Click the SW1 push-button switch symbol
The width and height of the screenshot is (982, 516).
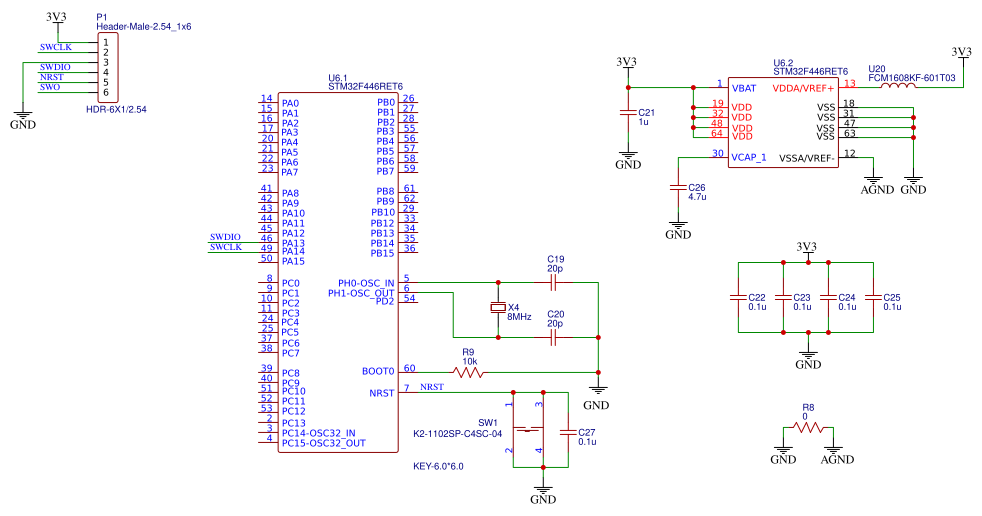[529, 430]
